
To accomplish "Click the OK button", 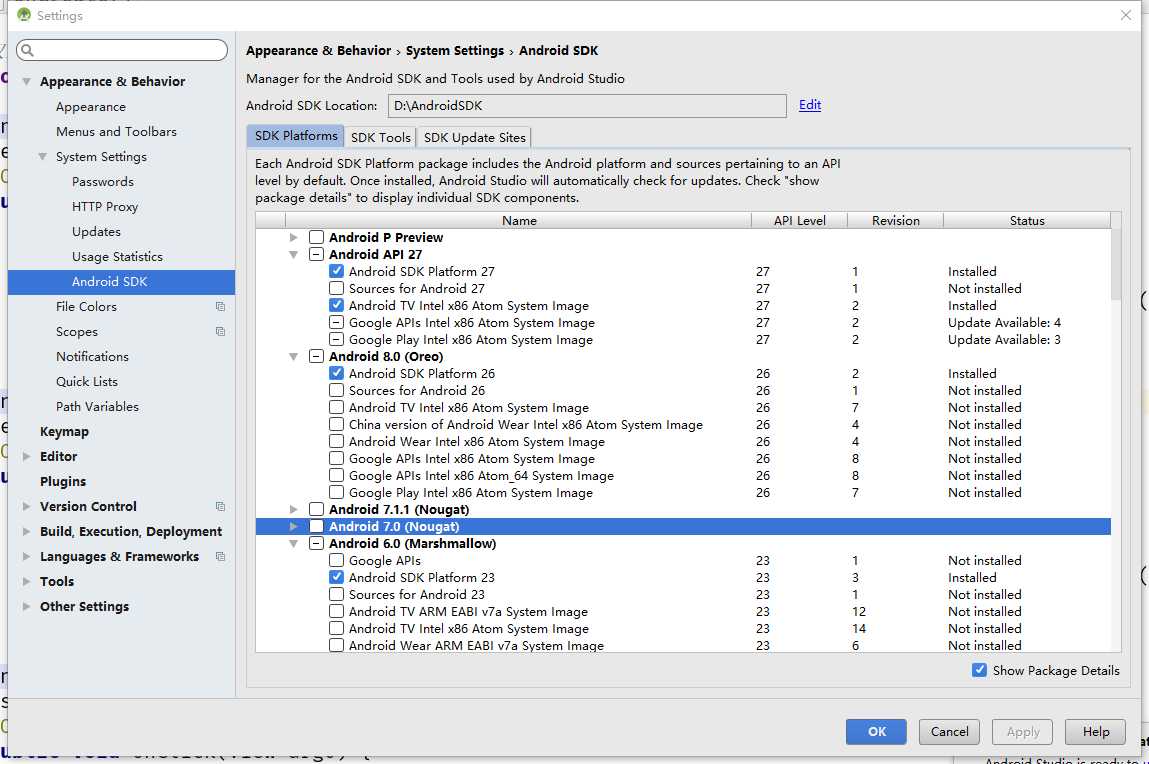I will tap(876, 731).
